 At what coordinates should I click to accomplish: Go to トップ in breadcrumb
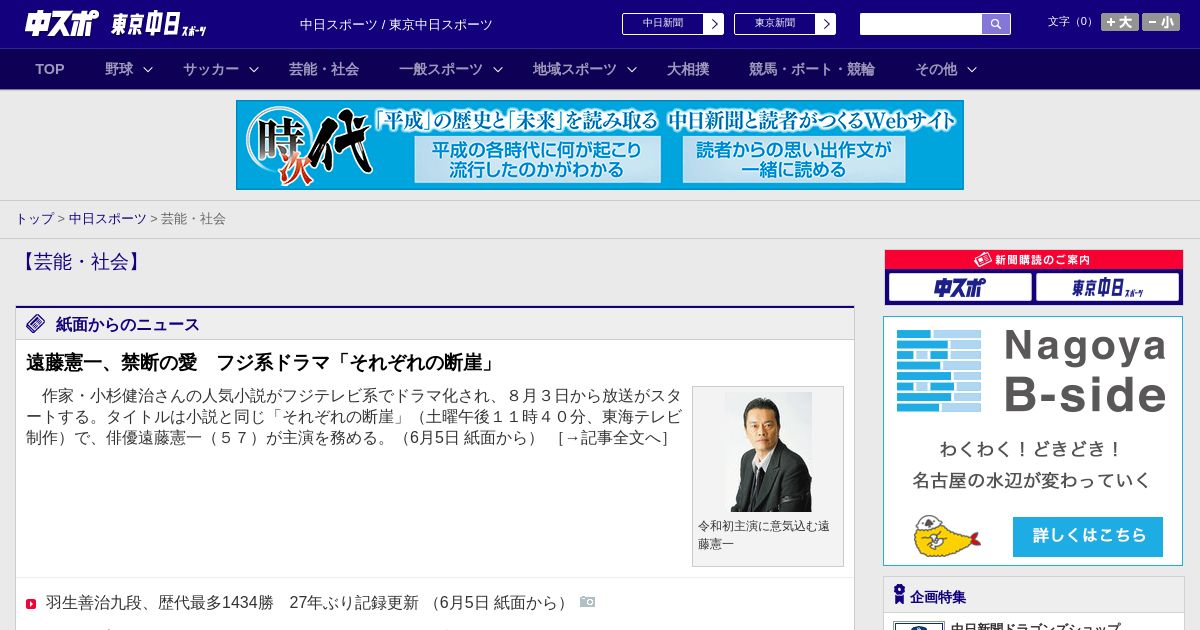tap(34, 218)
